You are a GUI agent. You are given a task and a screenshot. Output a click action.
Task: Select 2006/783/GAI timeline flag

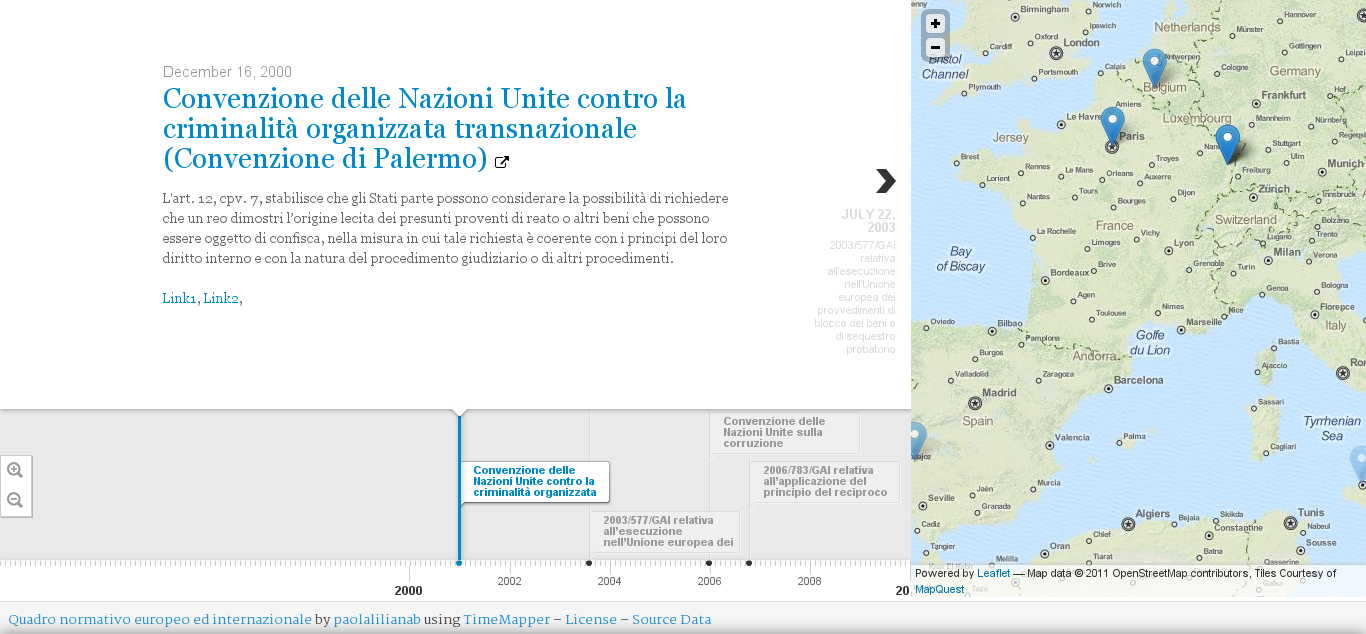click(825, 481)
